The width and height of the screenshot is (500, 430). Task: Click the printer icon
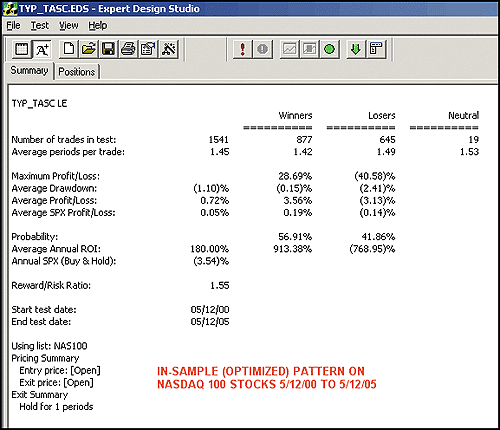coord(128,49)
